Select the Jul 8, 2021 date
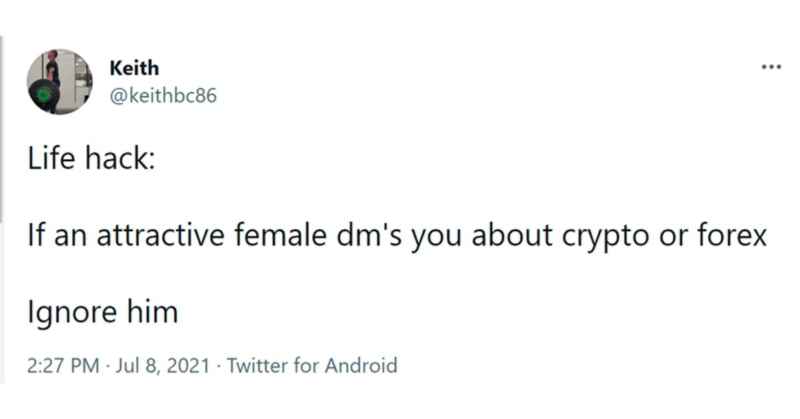 click(162, 365)
